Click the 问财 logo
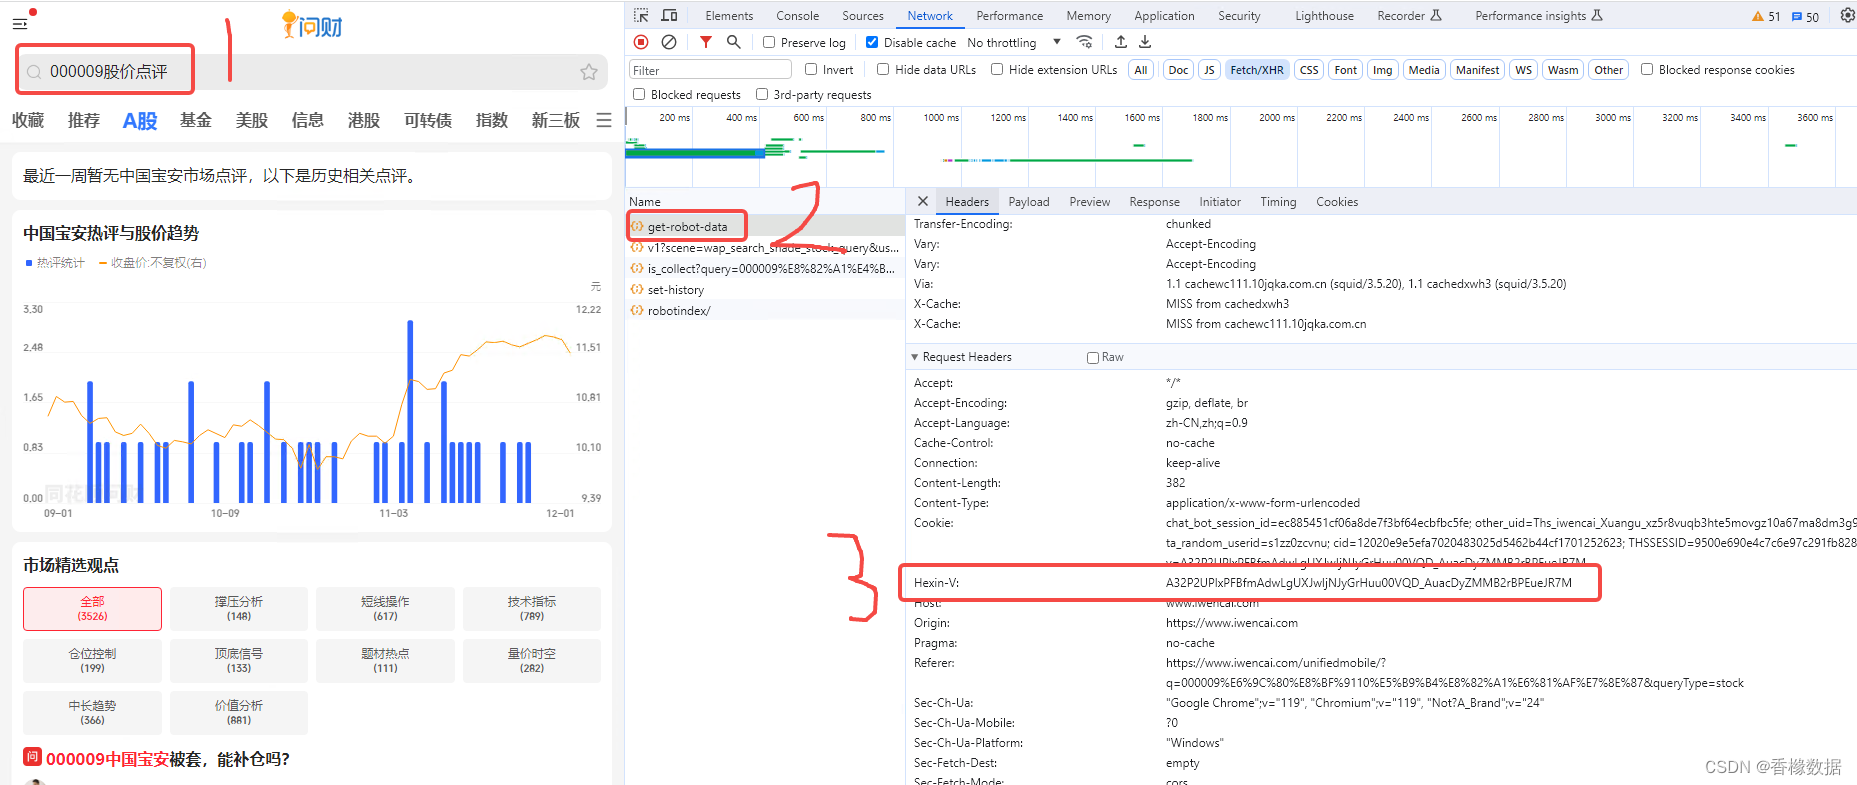The height and width of the screenshot is (785, 1857). (x=313, y=25)
